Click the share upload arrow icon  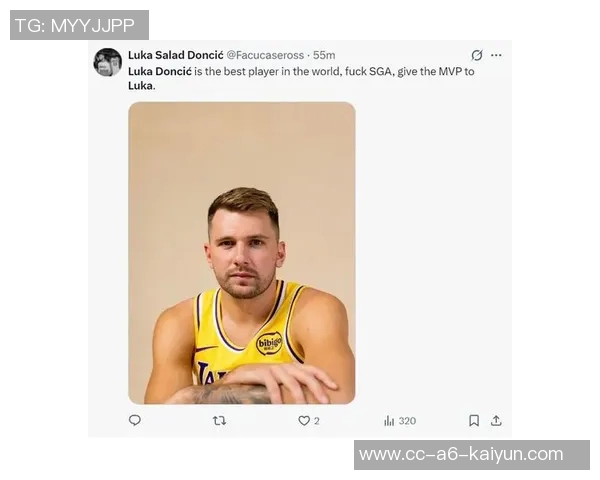496,421
